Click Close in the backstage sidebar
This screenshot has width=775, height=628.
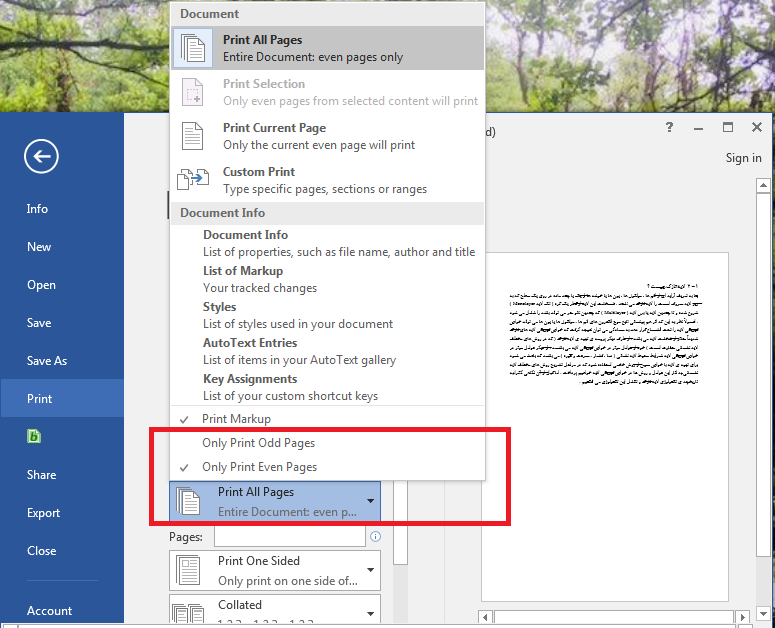[62, 551]
